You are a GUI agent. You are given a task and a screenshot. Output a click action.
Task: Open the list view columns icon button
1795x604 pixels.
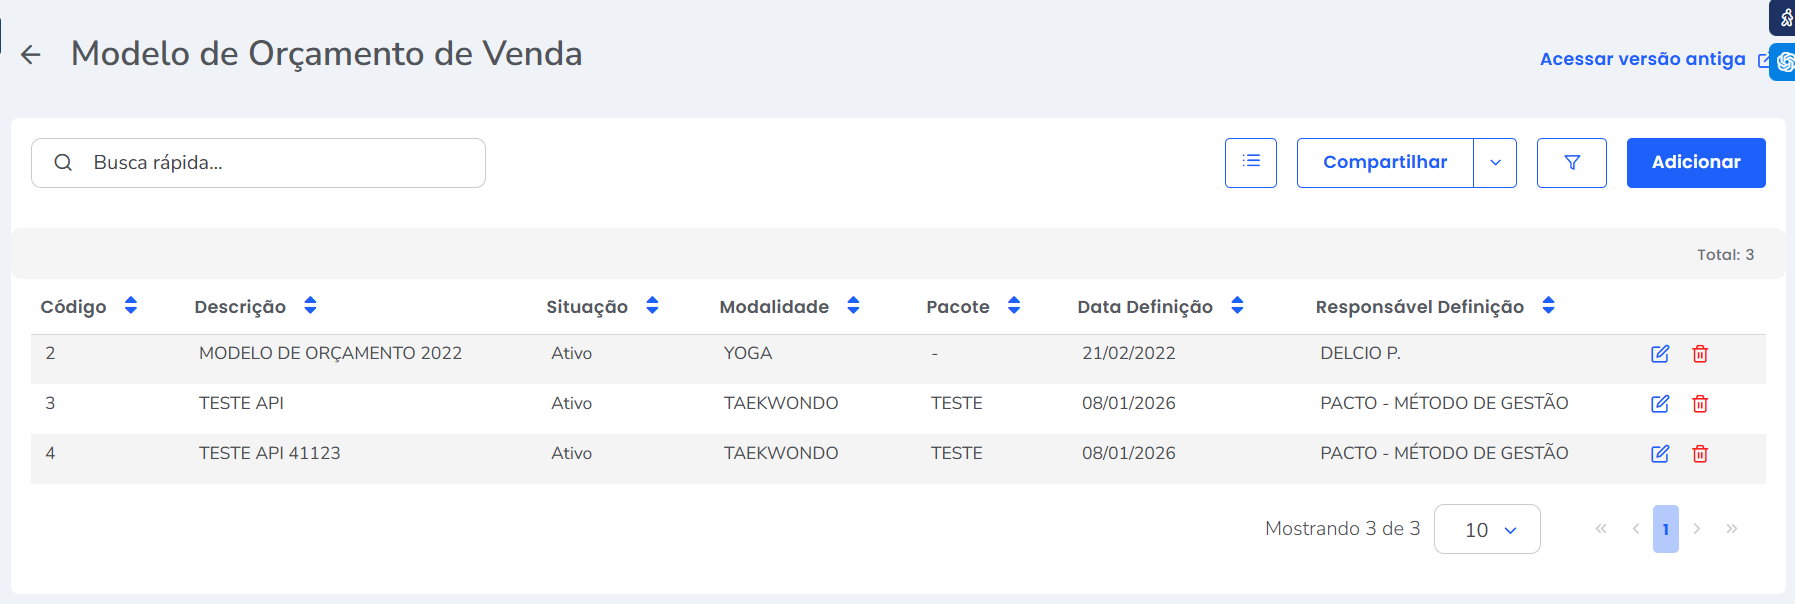pyautogui.click(x=1250, y=162)
